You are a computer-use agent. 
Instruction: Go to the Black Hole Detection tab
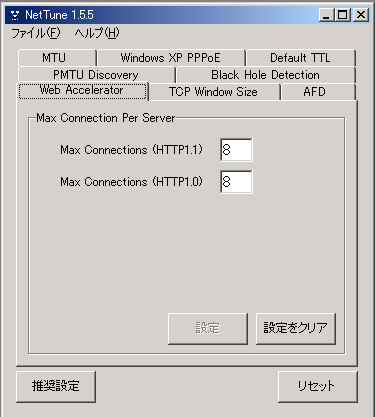pos(266,75)
